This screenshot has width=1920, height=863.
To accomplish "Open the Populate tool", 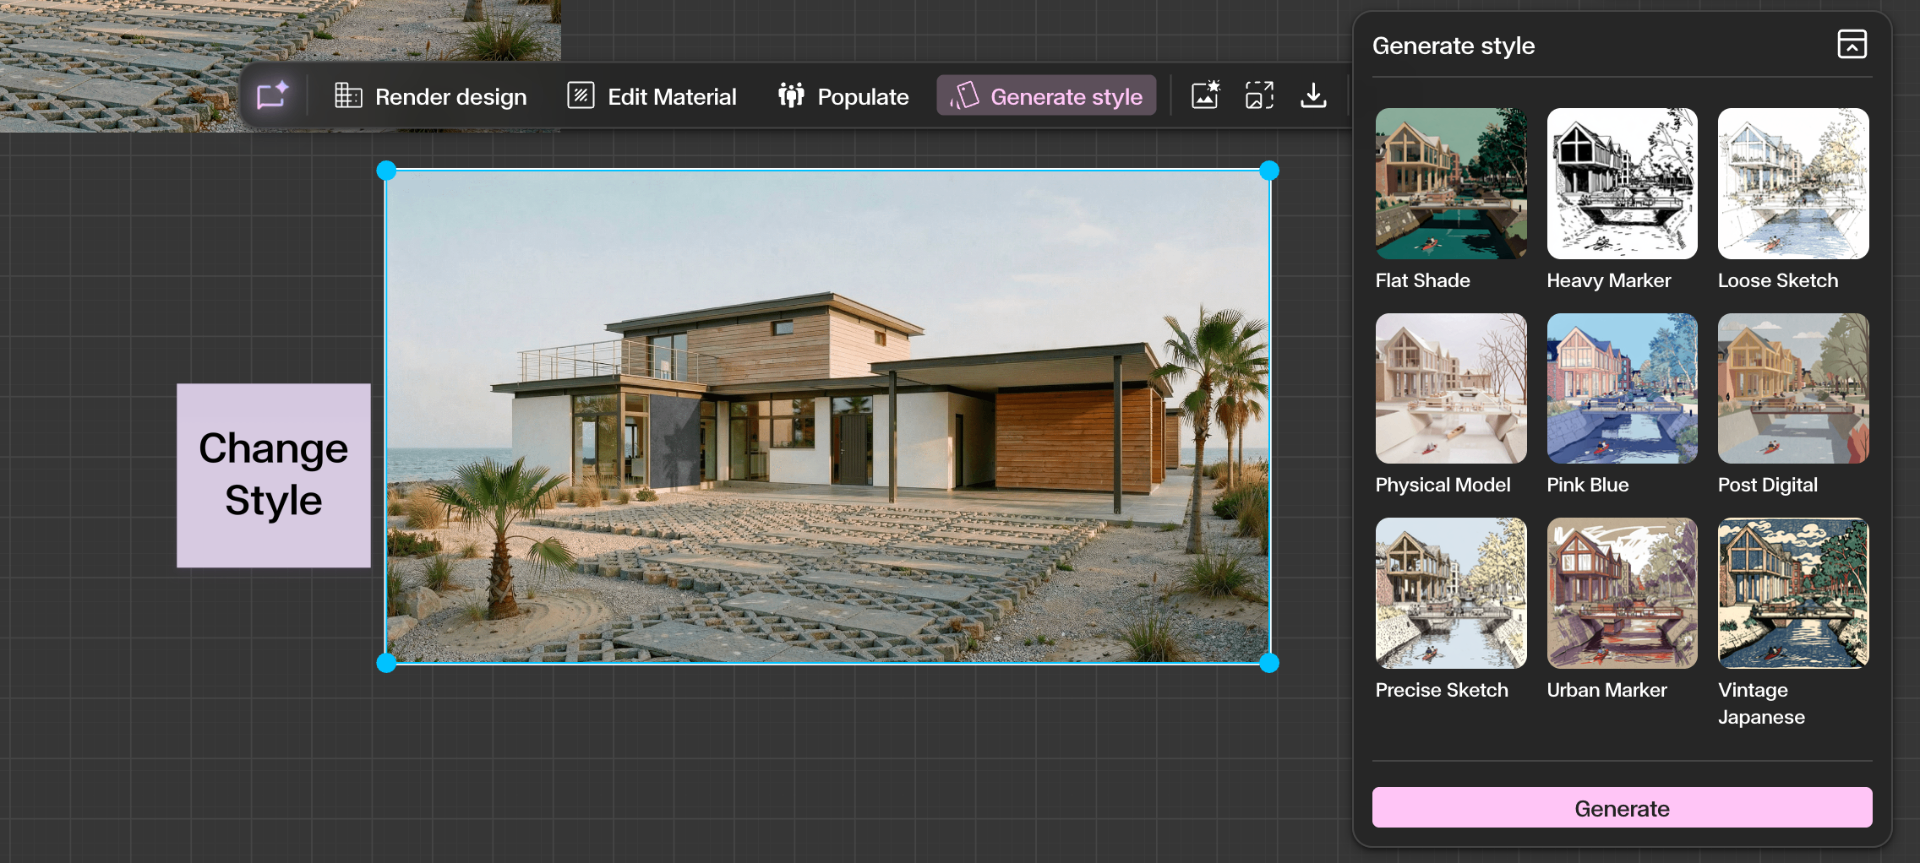I will point(843,96).
